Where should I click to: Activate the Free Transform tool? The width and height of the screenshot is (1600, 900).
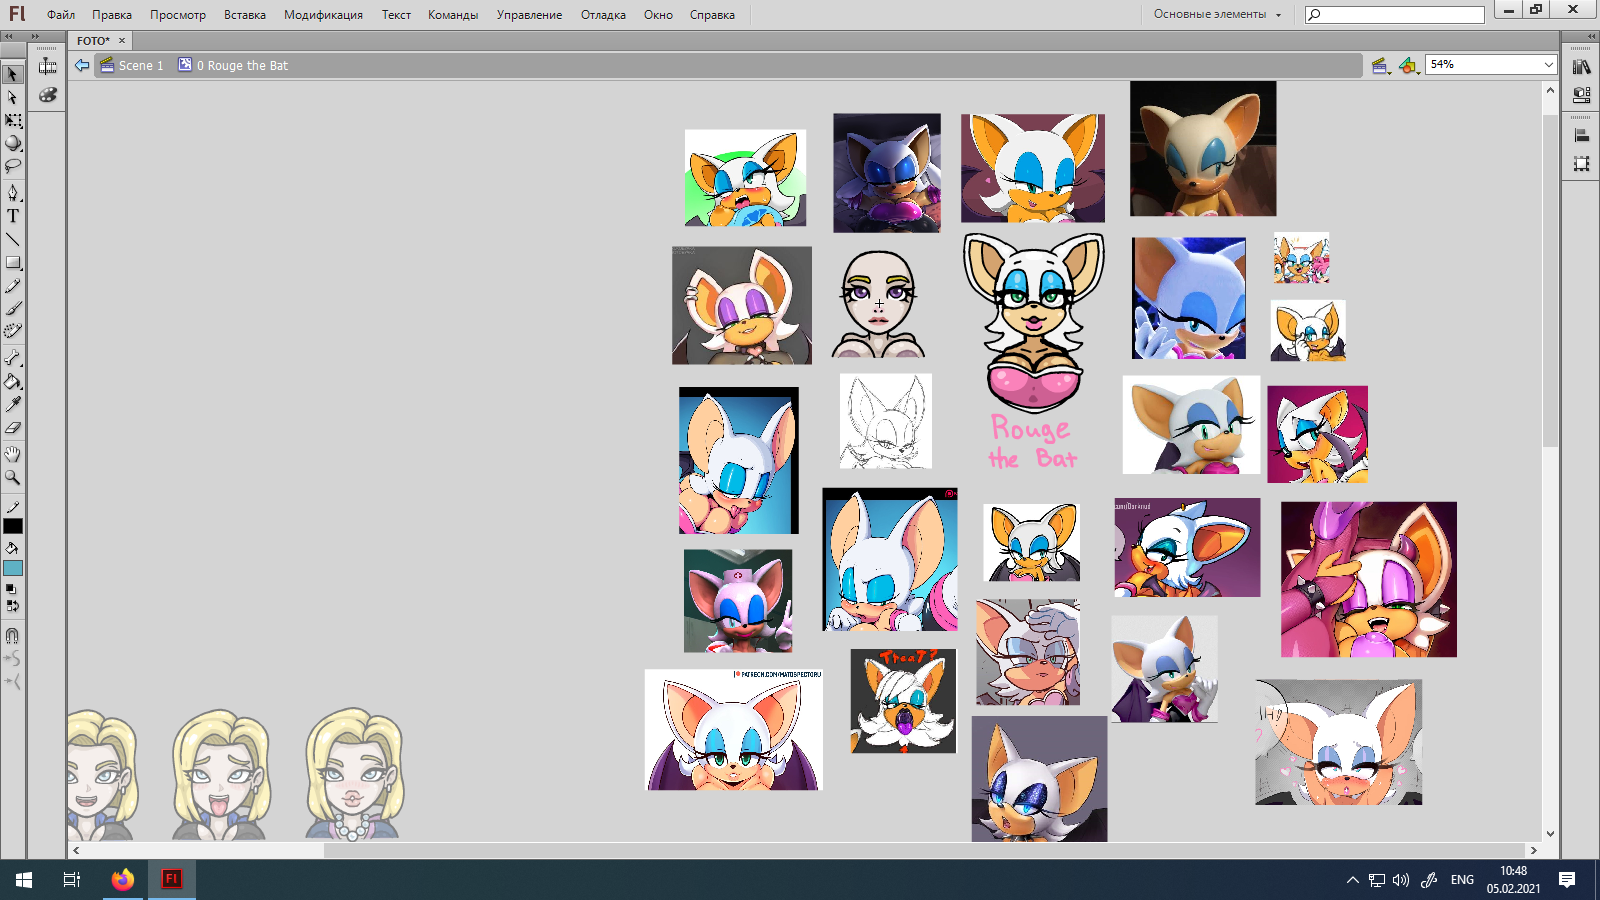(x=13, y=120)
